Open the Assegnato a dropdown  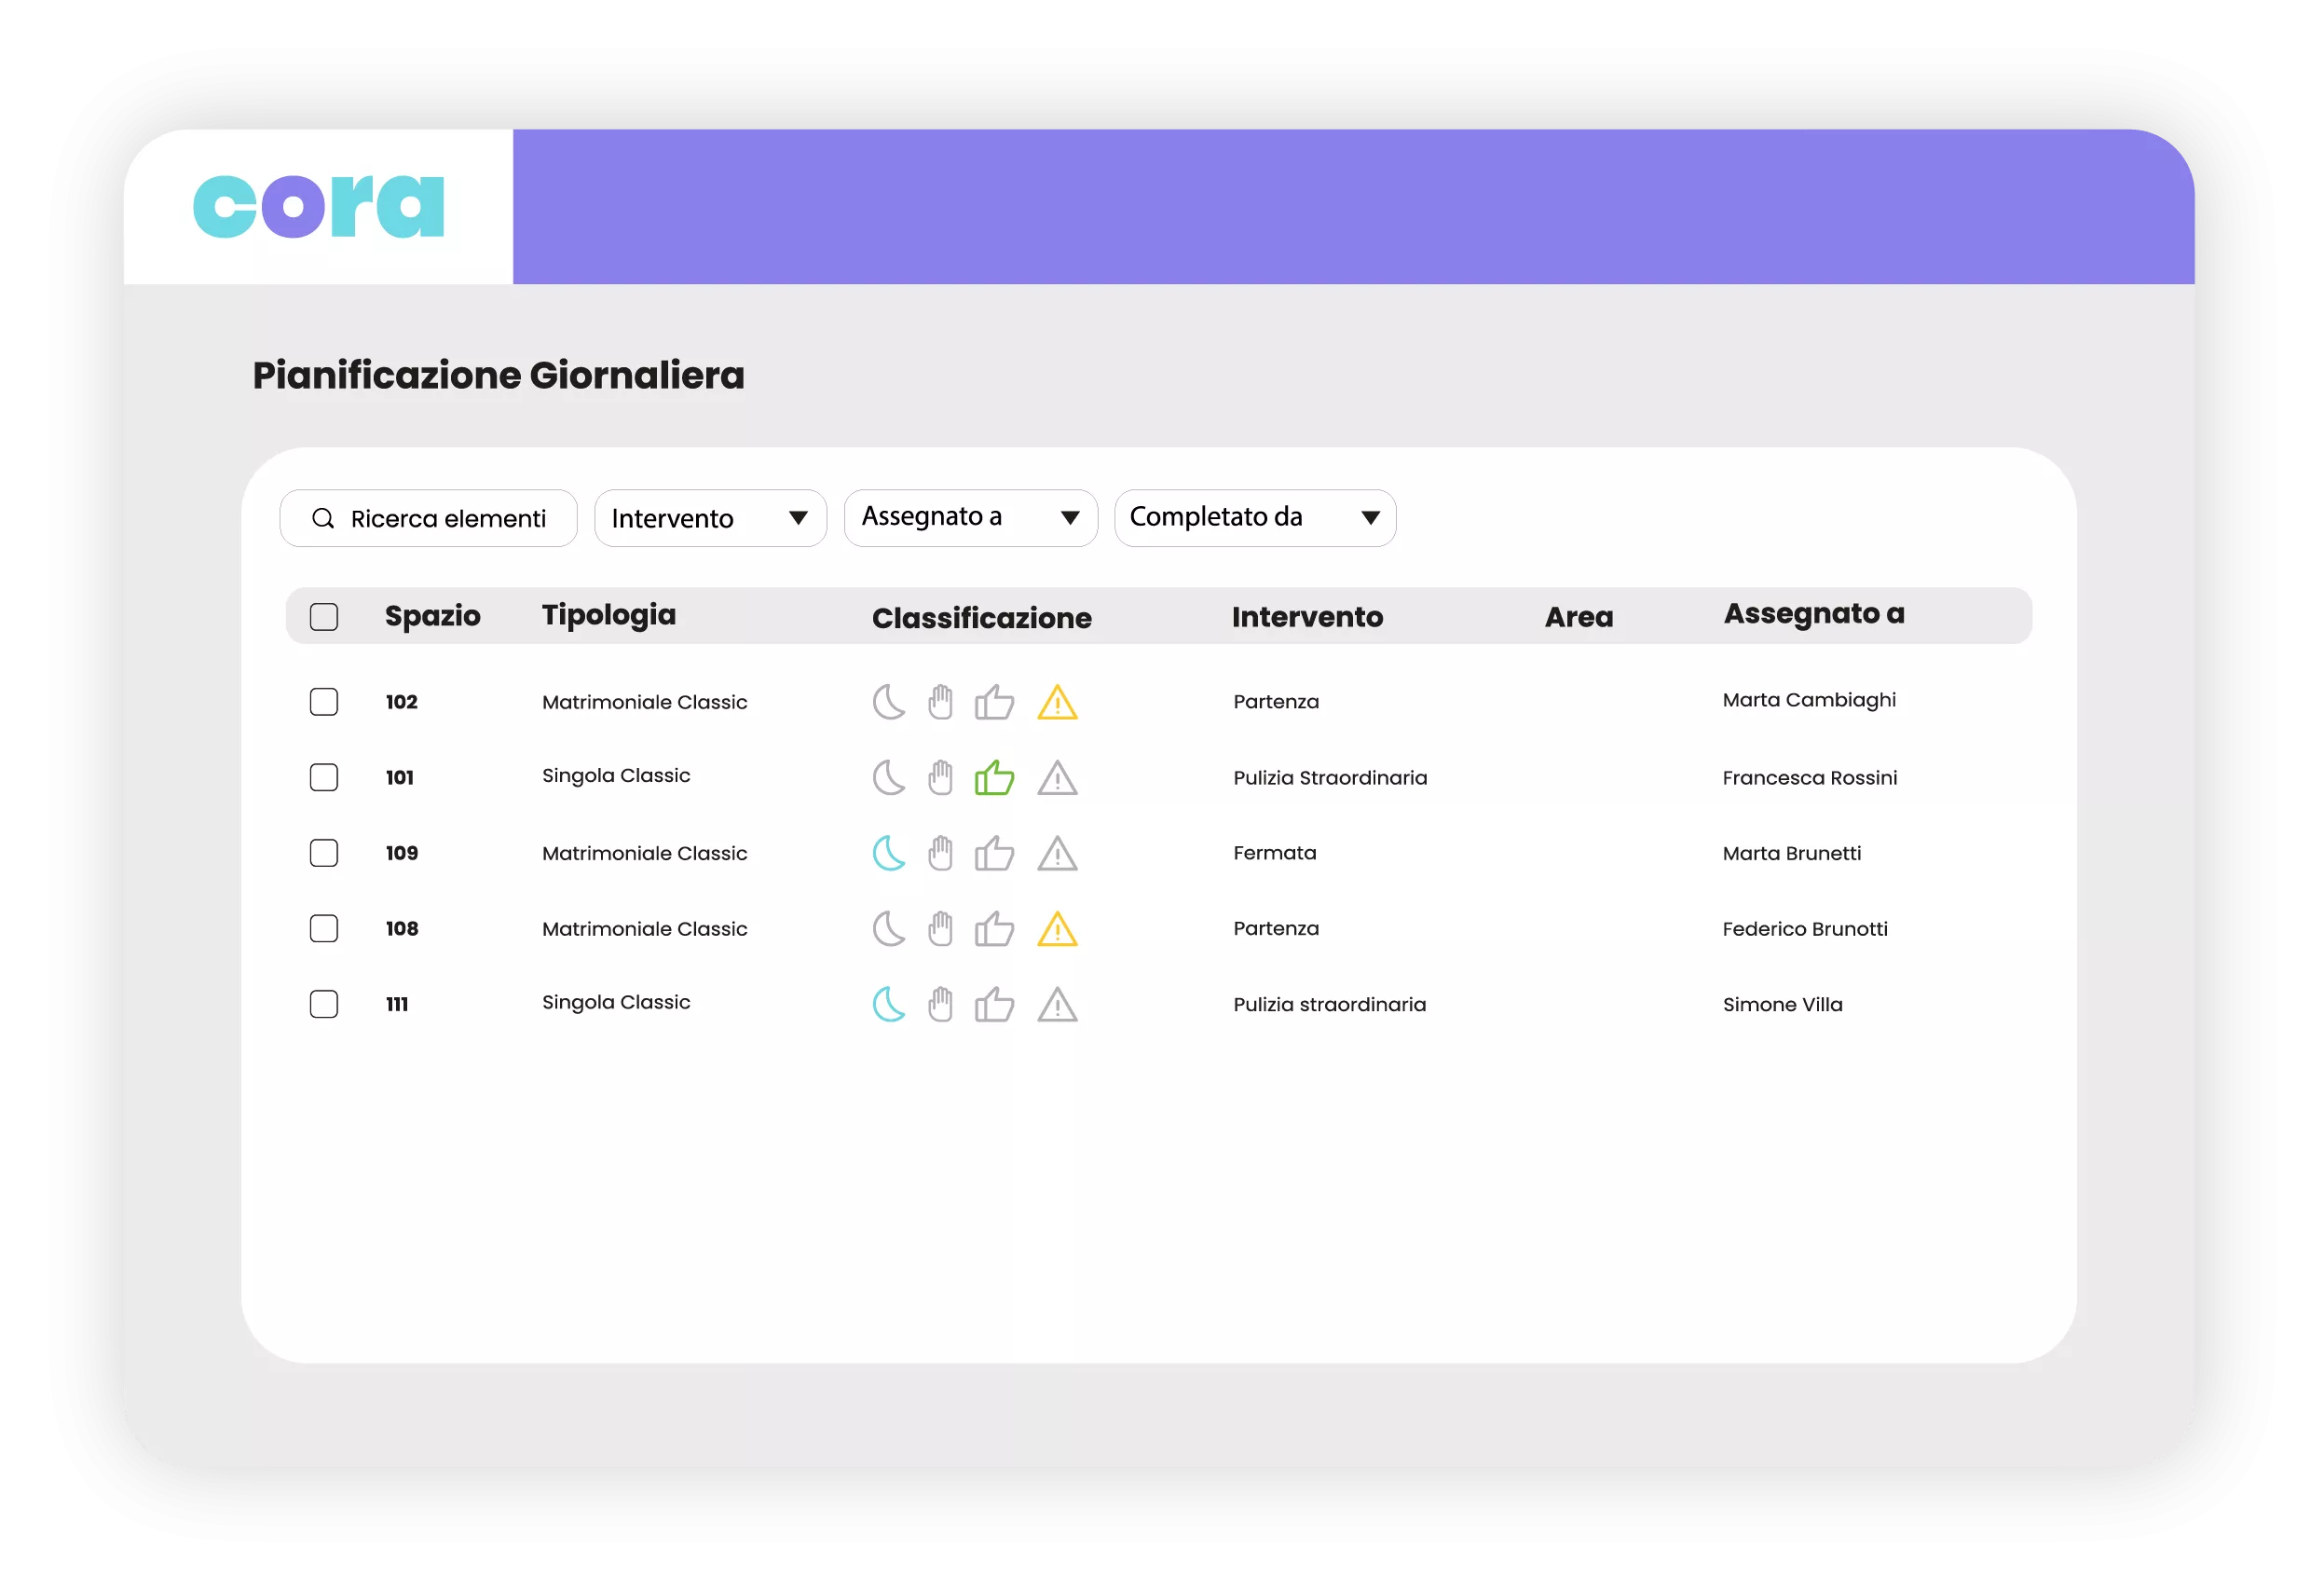tap(970, 517)
